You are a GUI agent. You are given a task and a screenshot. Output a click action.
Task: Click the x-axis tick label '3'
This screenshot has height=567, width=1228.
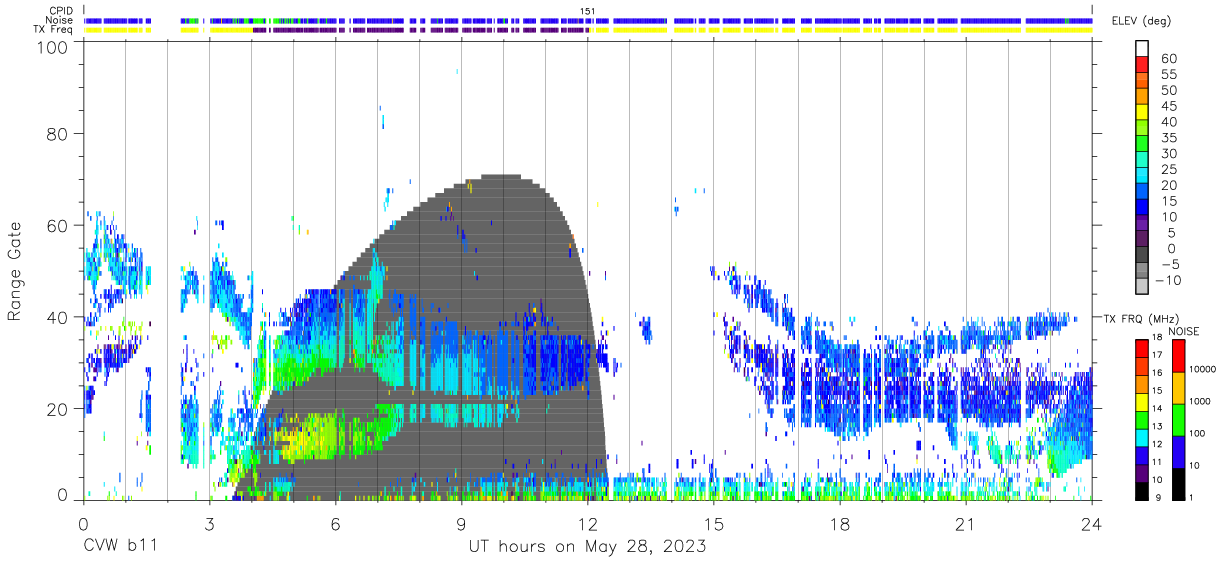[x=209, y=524]
